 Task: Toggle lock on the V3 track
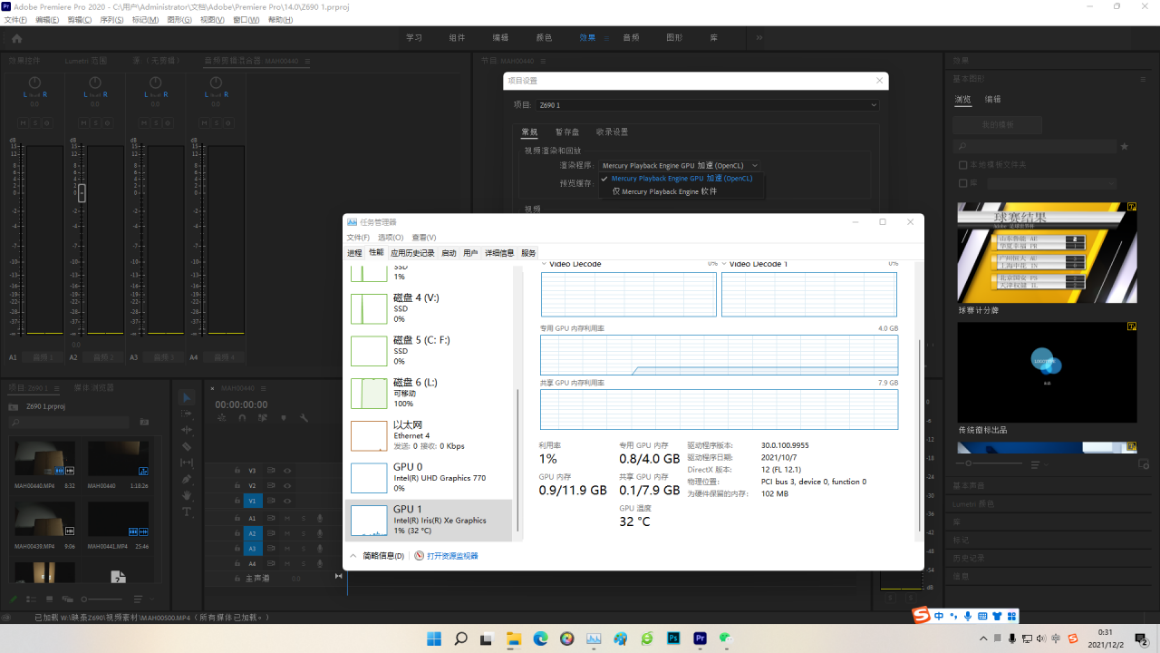click(237, 470)
